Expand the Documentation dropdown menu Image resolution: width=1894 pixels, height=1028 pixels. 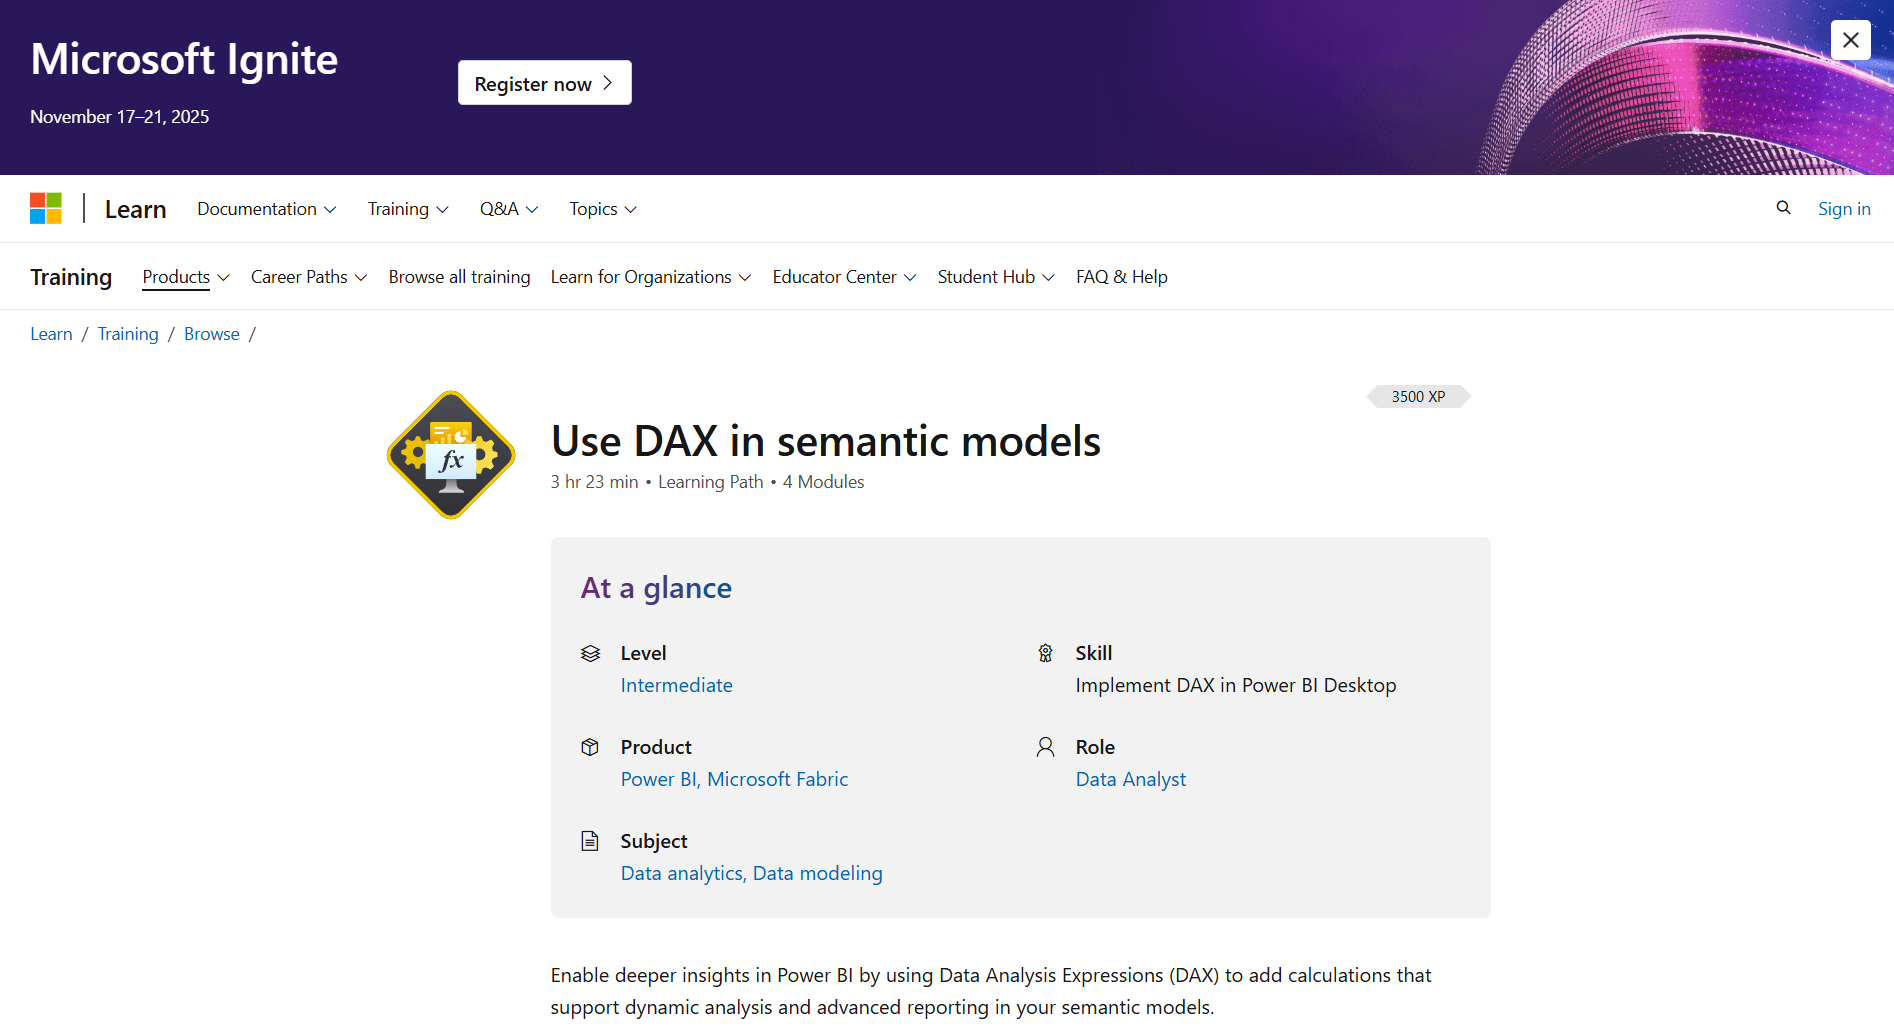(266, 209)
